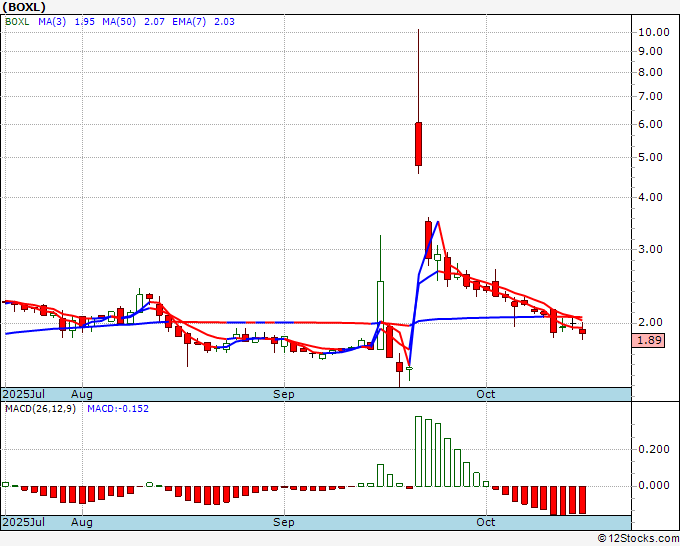Click the MA(50) legend label
The image size is (680, 546).
pos(119,22)
